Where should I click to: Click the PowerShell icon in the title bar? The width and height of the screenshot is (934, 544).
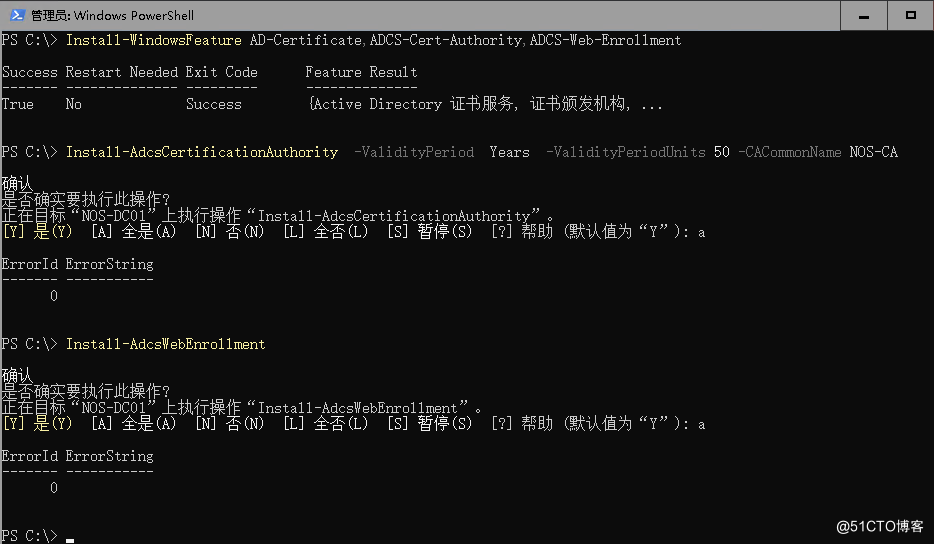(x=17, y=15)
